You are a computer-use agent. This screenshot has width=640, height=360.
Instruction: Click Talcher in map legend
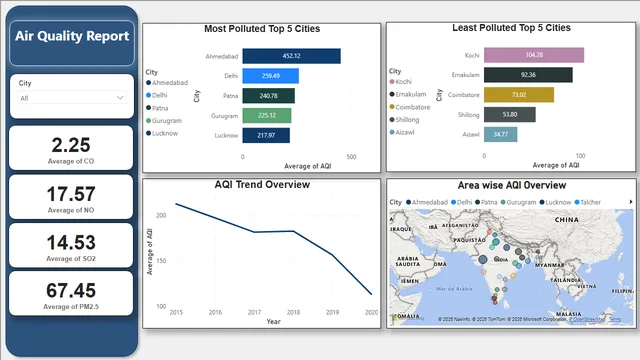coord(588,202)
